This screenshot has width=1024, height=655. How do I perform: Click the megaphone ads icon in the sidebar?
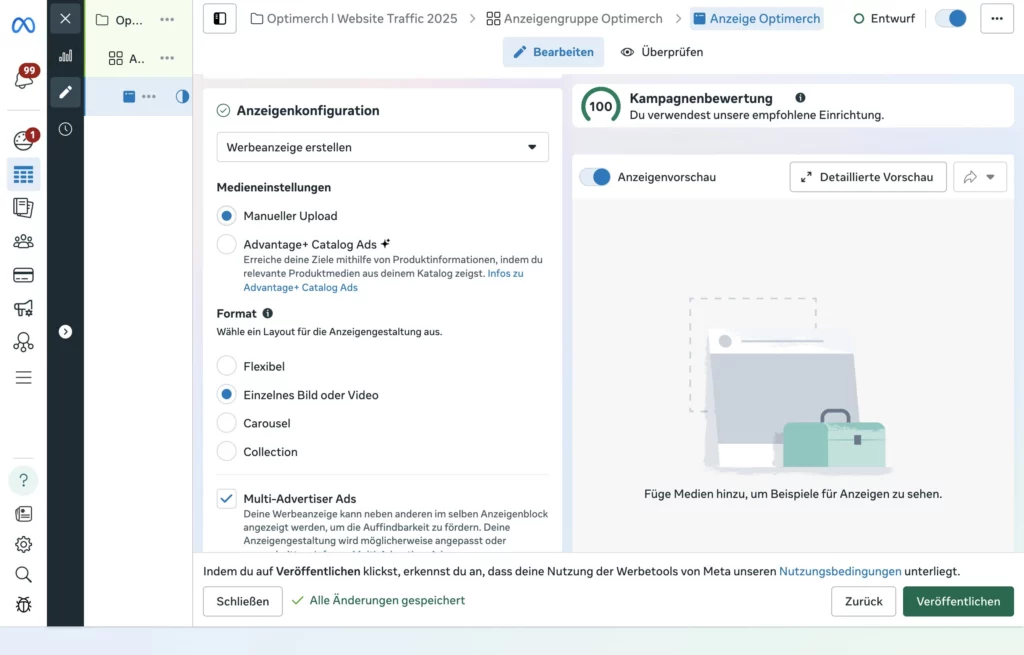click(22, 306)
